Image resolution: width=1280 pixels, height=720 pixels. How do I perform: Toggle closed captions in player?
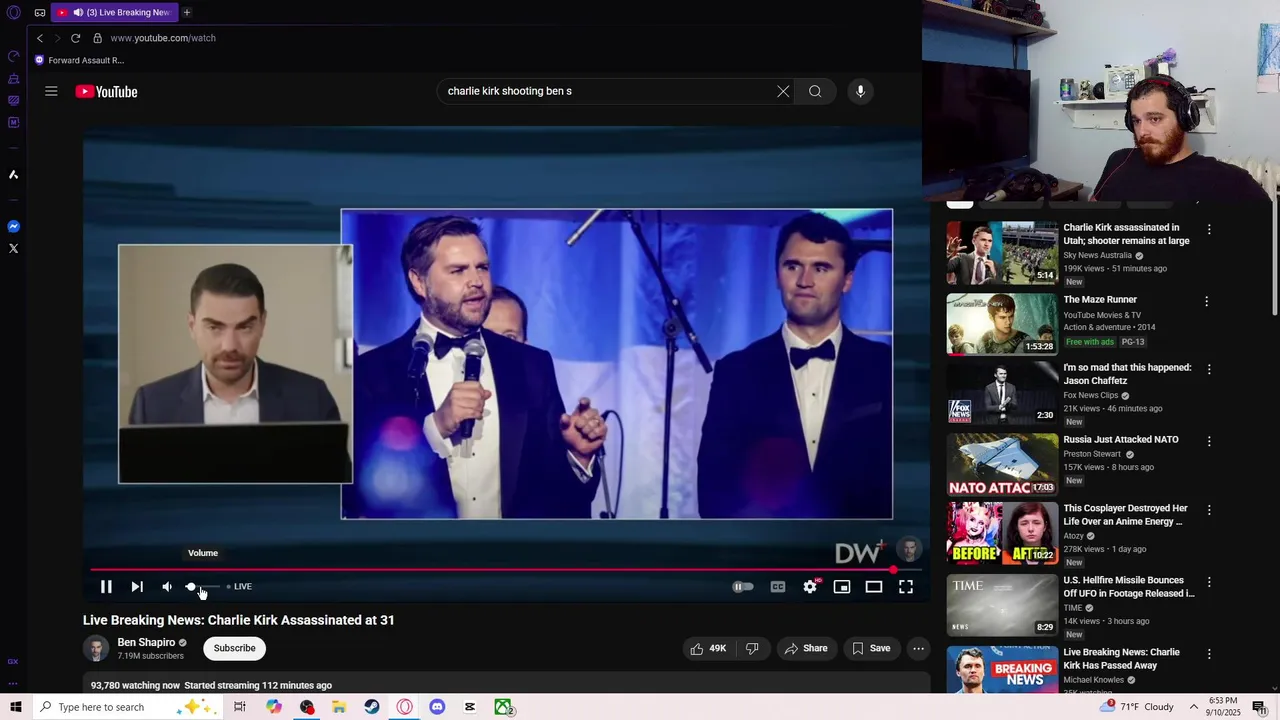778,587
